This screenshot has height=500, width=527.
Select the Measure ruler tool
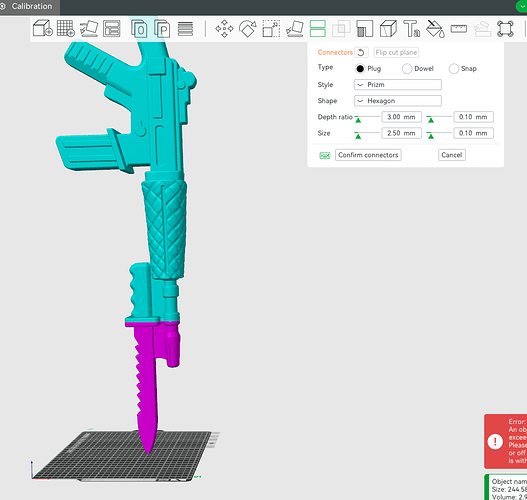(x=459, y=29)
